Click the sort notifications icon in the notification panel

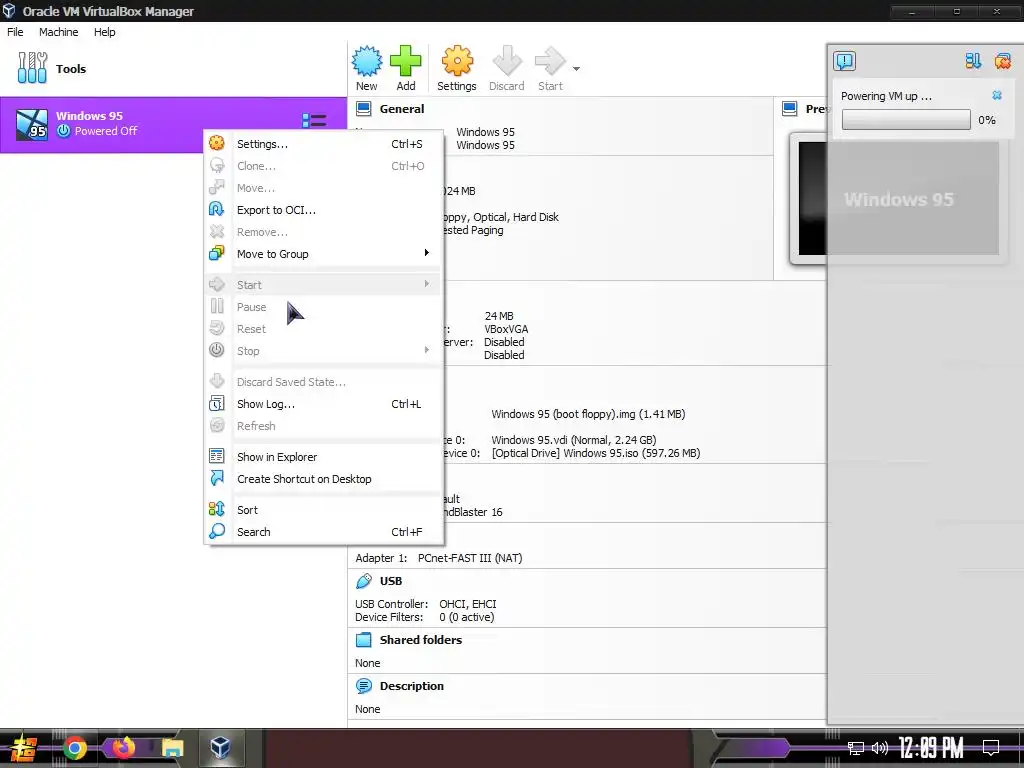(973, 61)
